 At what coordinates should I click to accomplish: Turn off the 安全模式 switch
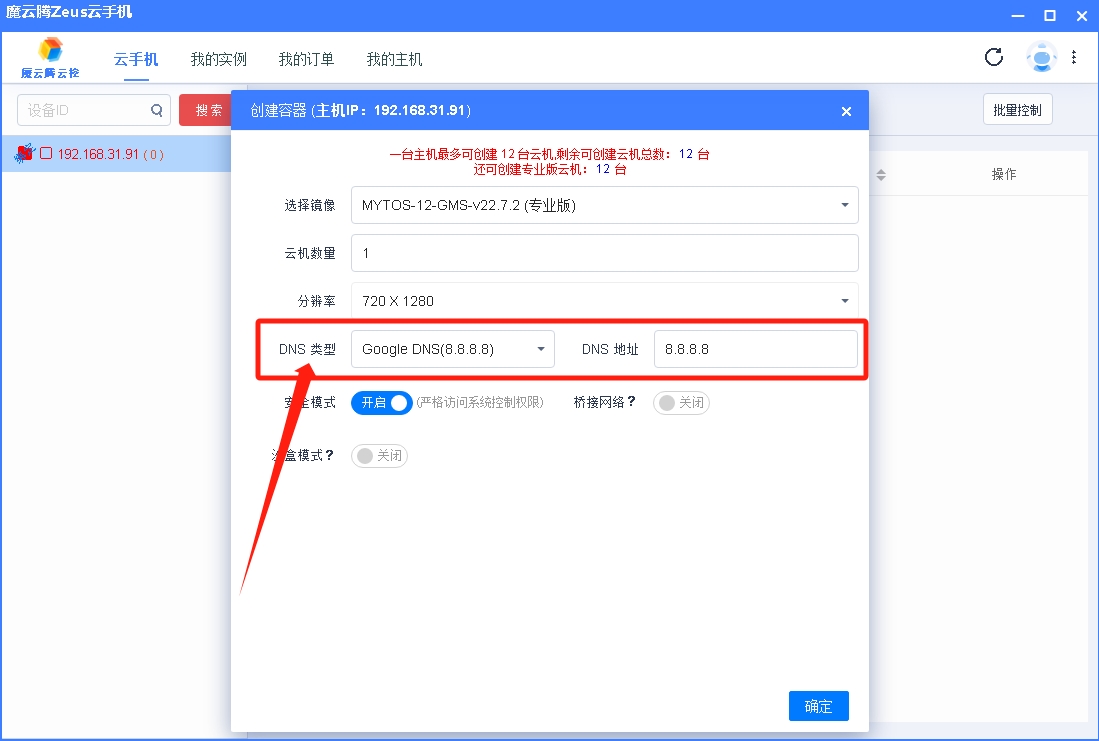(x=381, y=403)
